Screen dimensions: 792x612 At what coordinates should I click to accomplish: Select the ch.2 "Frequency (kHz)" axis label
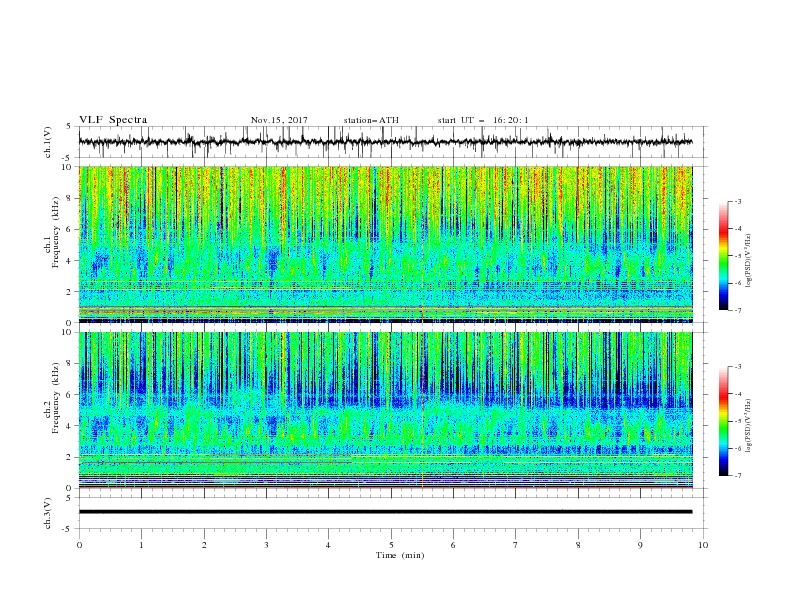click(x=56, y=398)
